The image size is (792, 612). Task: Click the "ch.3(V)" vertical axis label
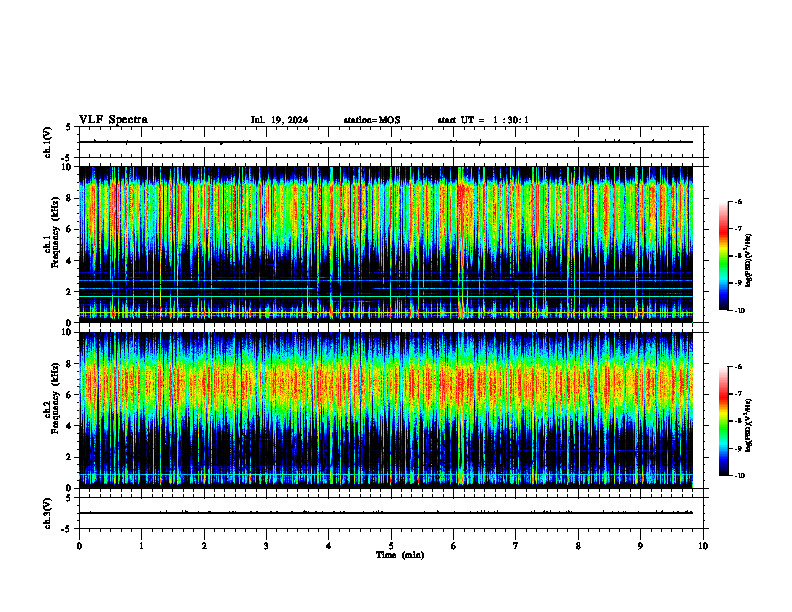48,513
